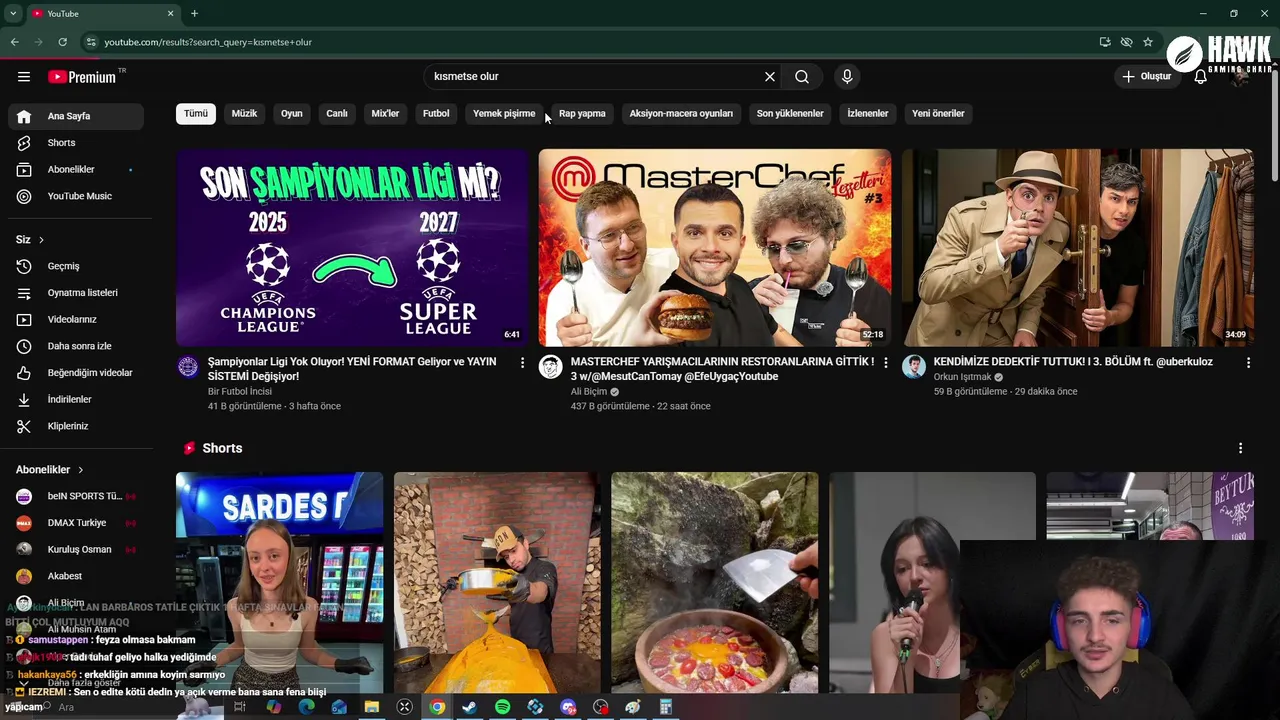
Task: Select the Canlı filter chip
Action: click(x=337, y=114)
